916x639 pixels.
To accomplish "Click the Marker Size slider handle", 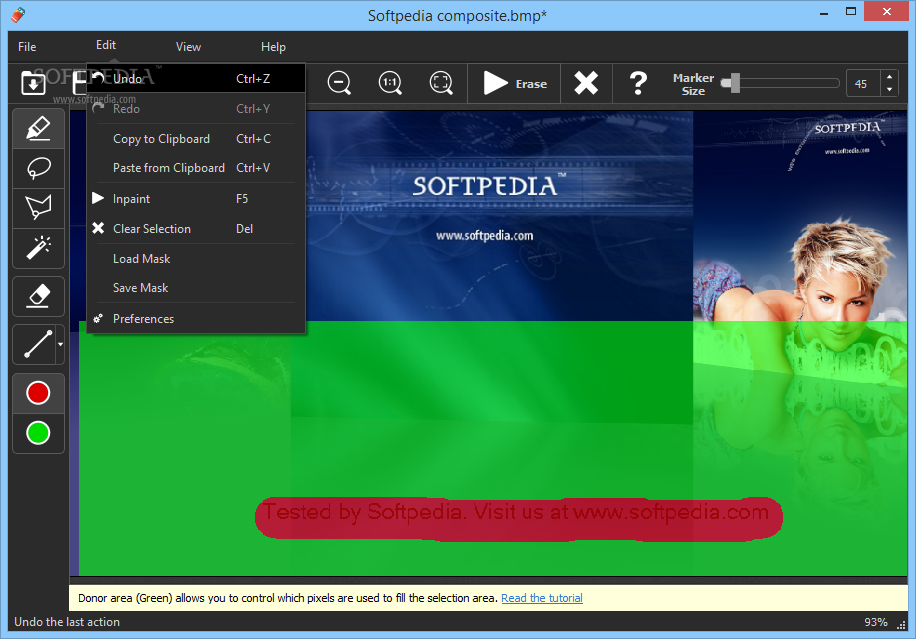I will [x=734, y=83].
